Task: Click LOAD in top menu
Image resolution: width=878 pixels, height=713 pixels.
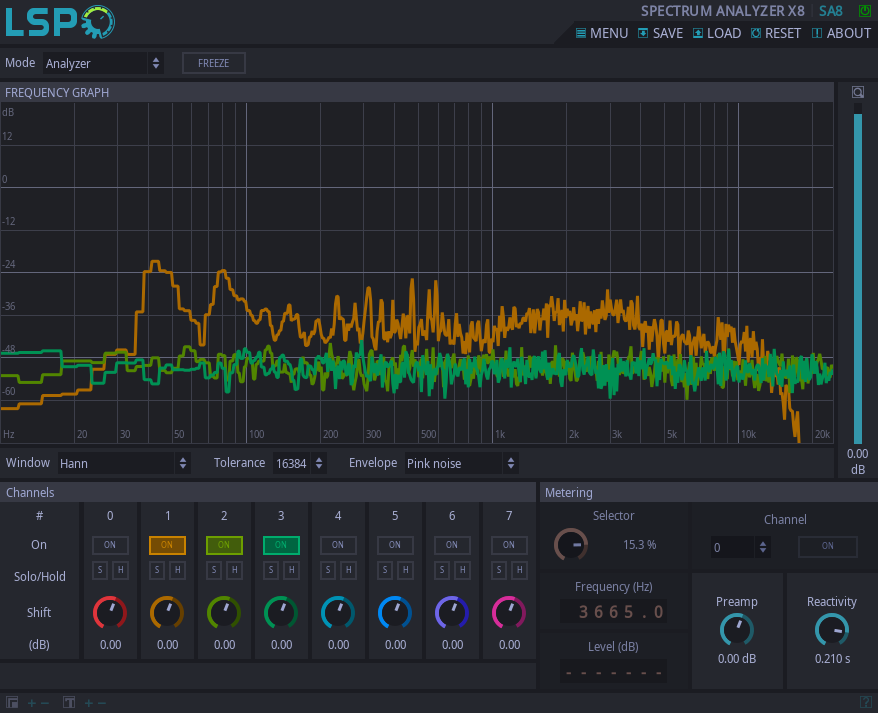Action: pos(717,33)
